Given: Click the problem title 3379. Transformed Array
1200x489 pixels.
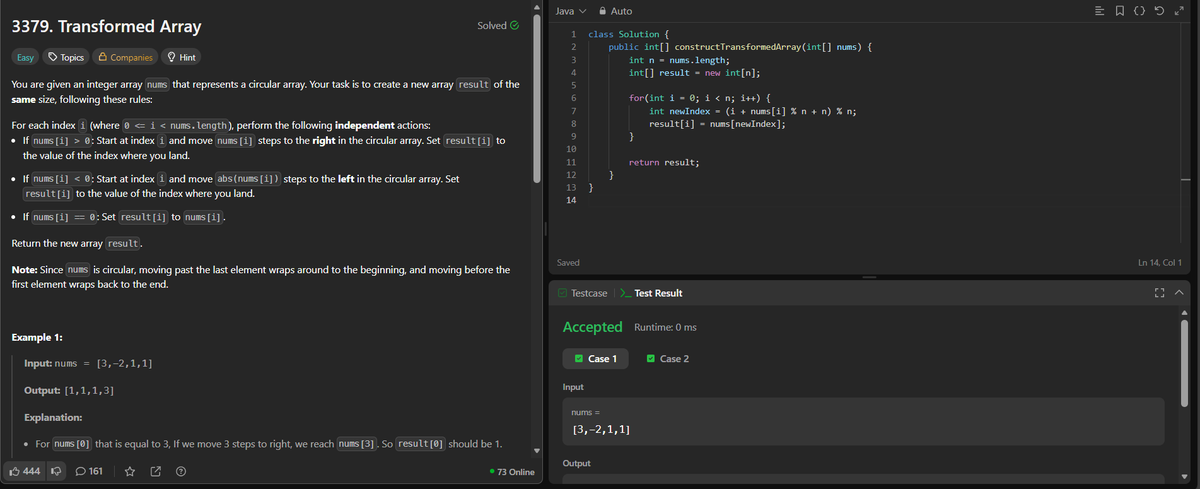Looking at the screenshot, I should 106,26.
